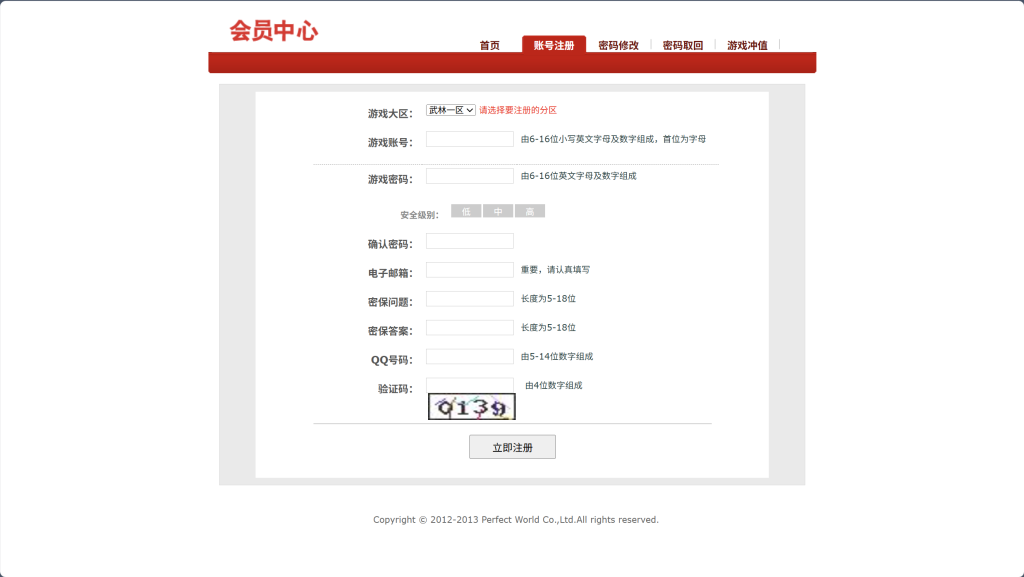Select the QQ号码 input field
Image resolution: width=1024 pixels, height=577 pixels.
[x=469, y=357]
